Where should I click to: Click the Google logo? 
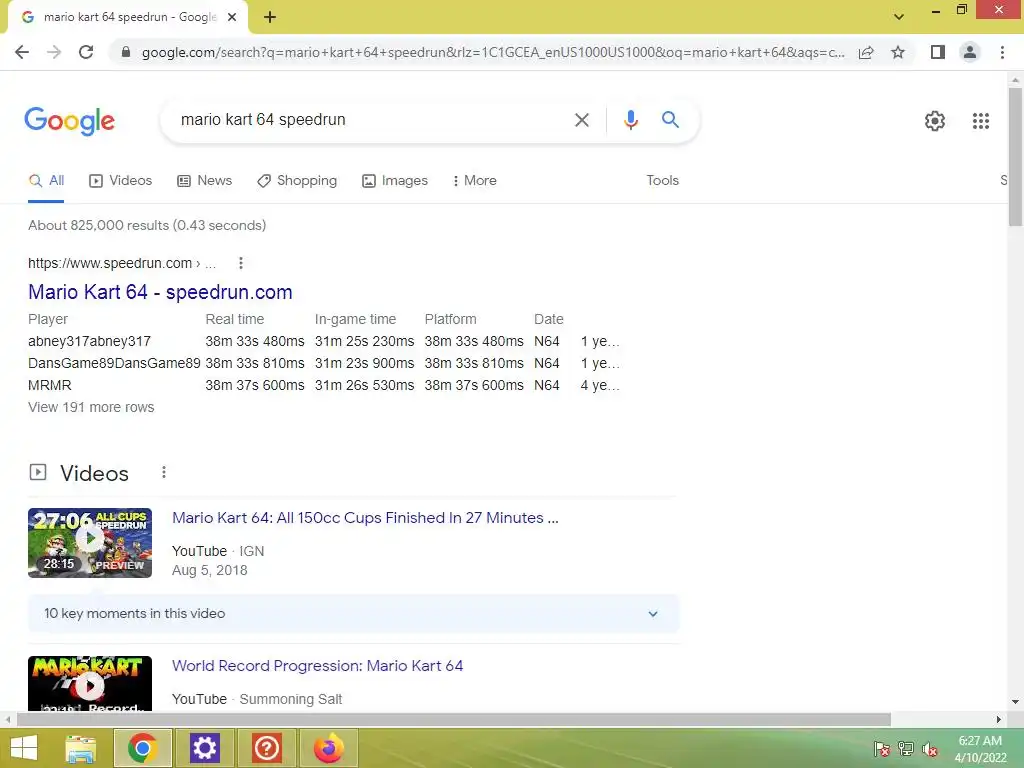point(69,121)
